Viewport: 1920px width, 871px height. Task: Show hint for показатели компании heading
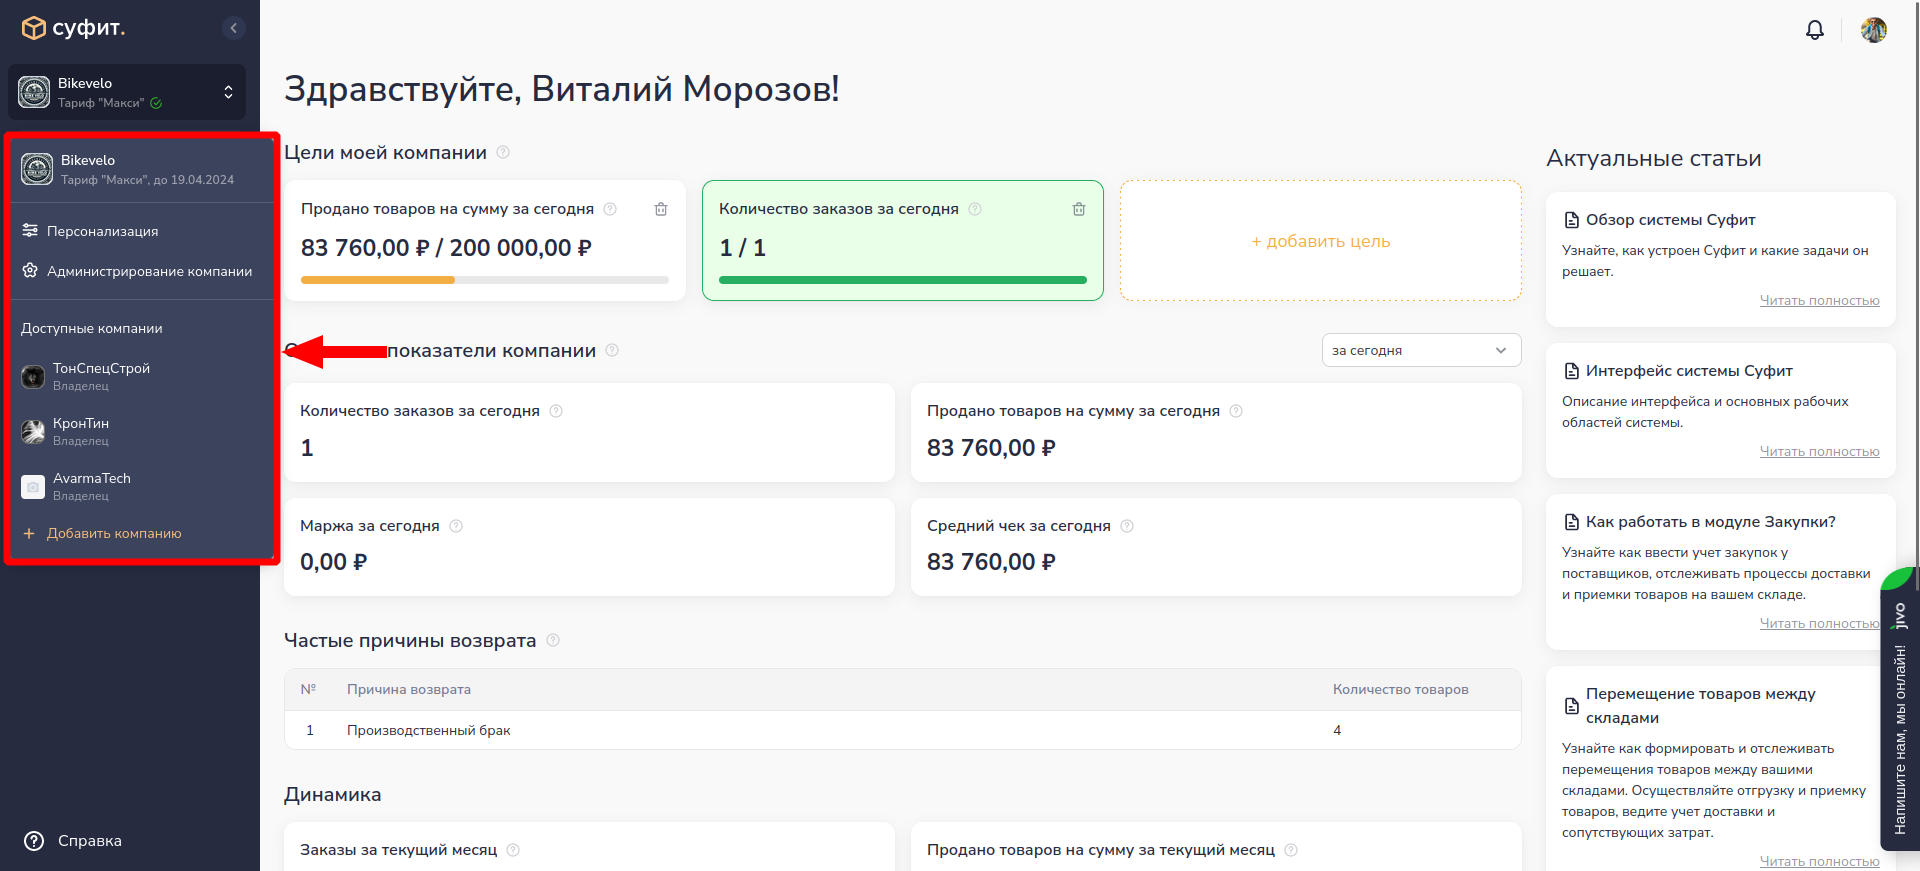[x=612, y=350]
